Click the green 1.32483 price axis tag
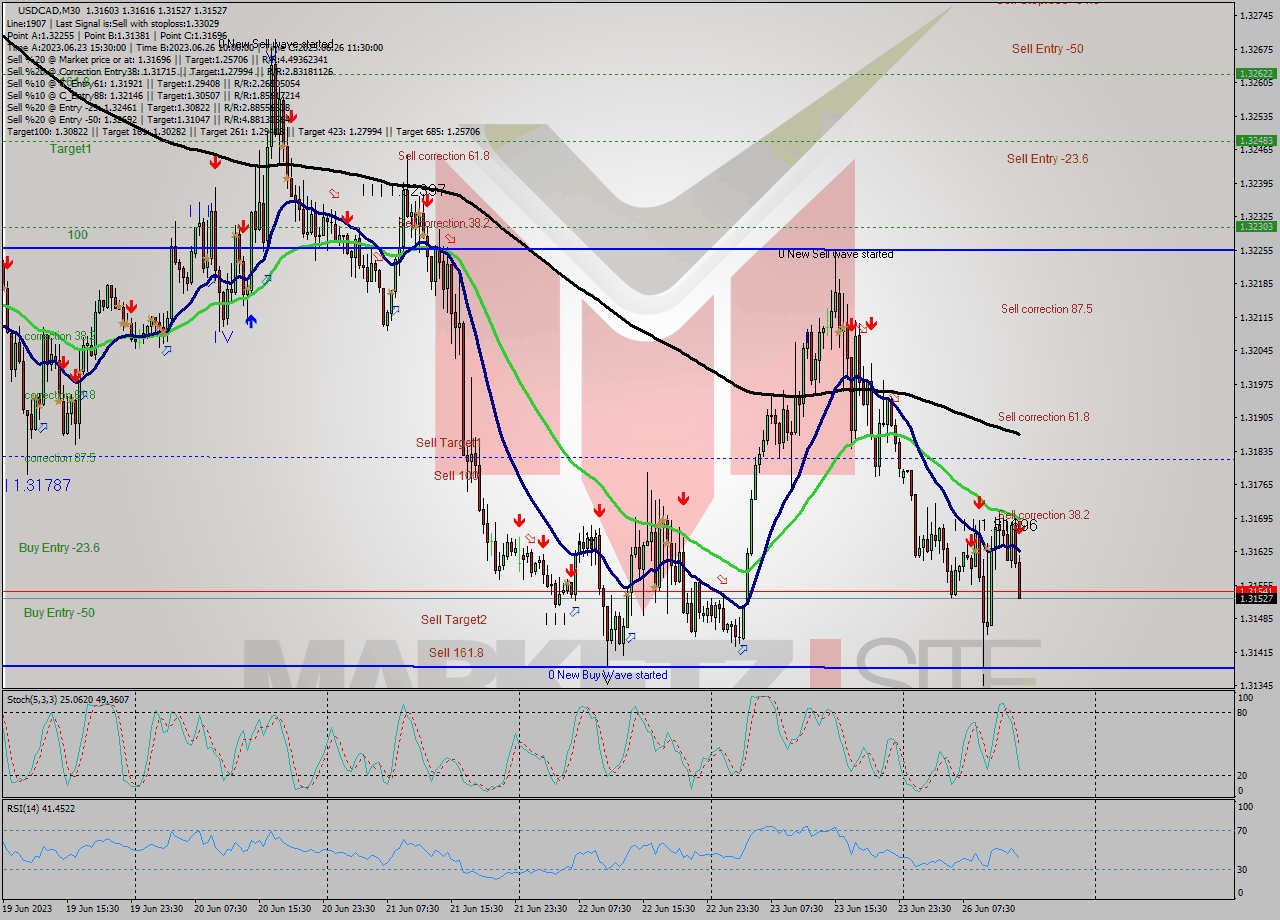Screen dimensions: 1280x920 [1255, 141]
